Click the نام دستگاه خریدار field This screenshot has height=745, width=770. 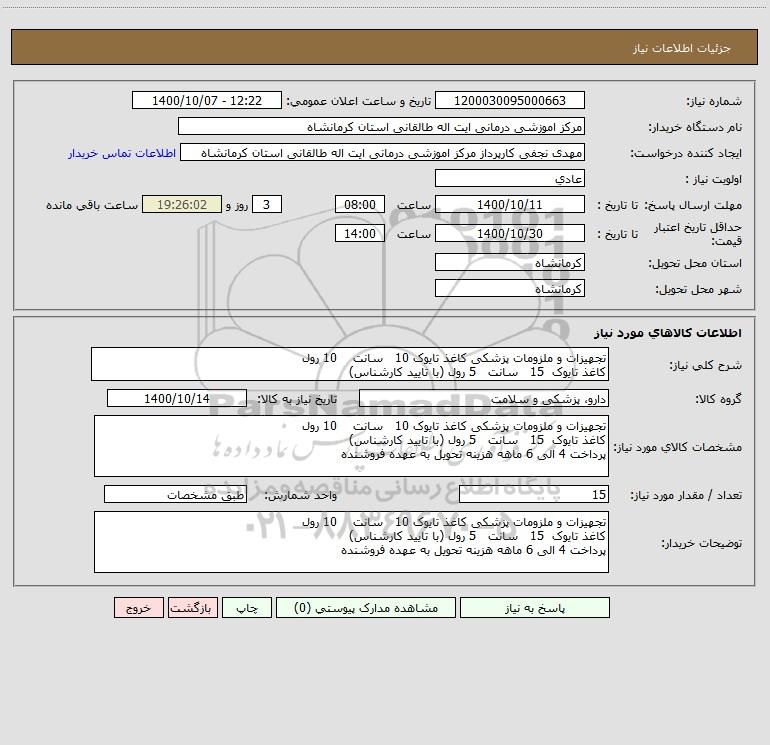pyautogui.click(x=381, y=127)
